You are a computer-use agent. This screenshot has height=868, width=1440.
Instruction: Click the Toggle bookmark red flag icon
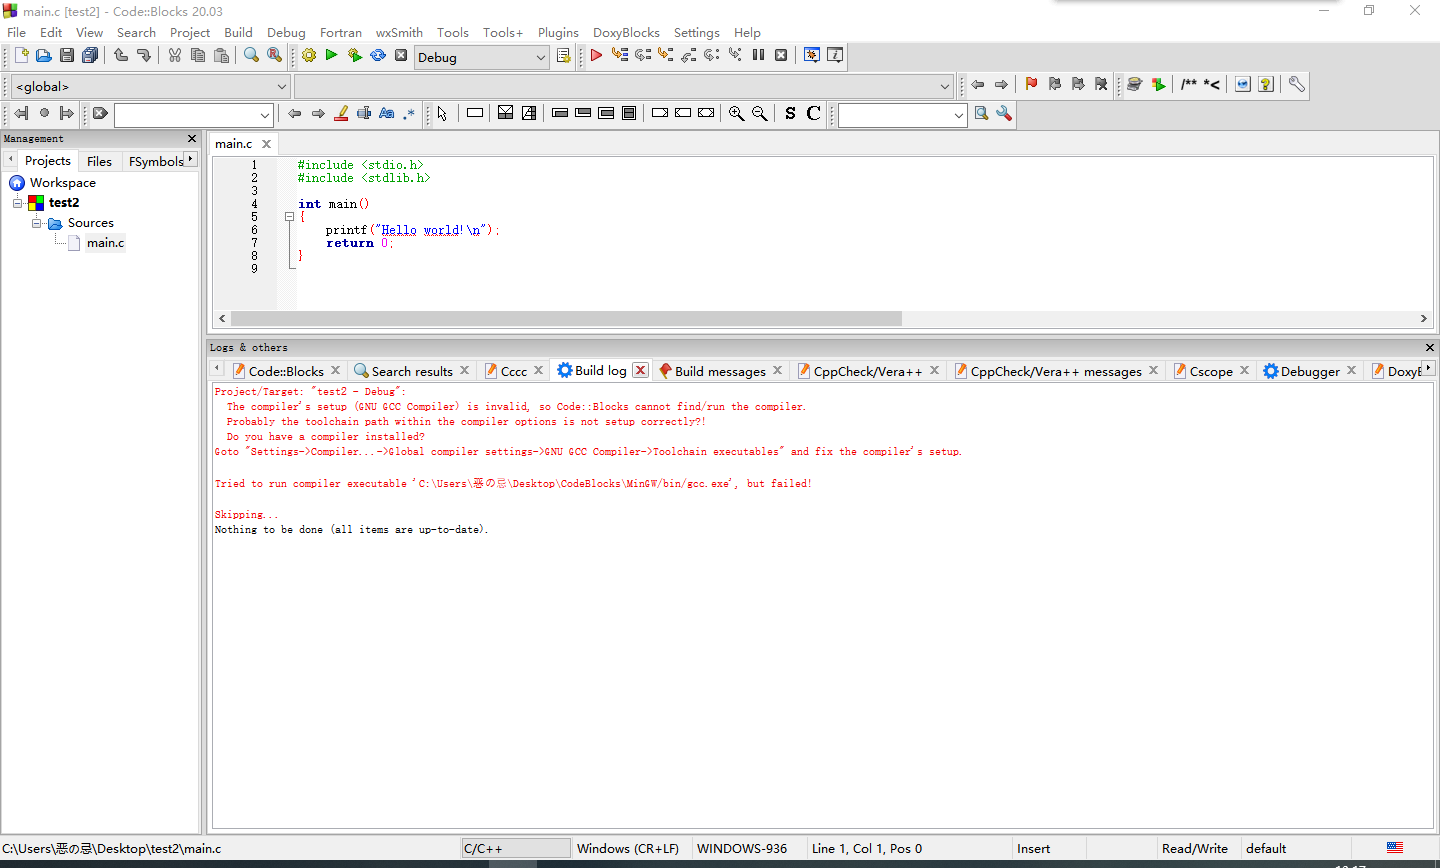(1031, 85)
